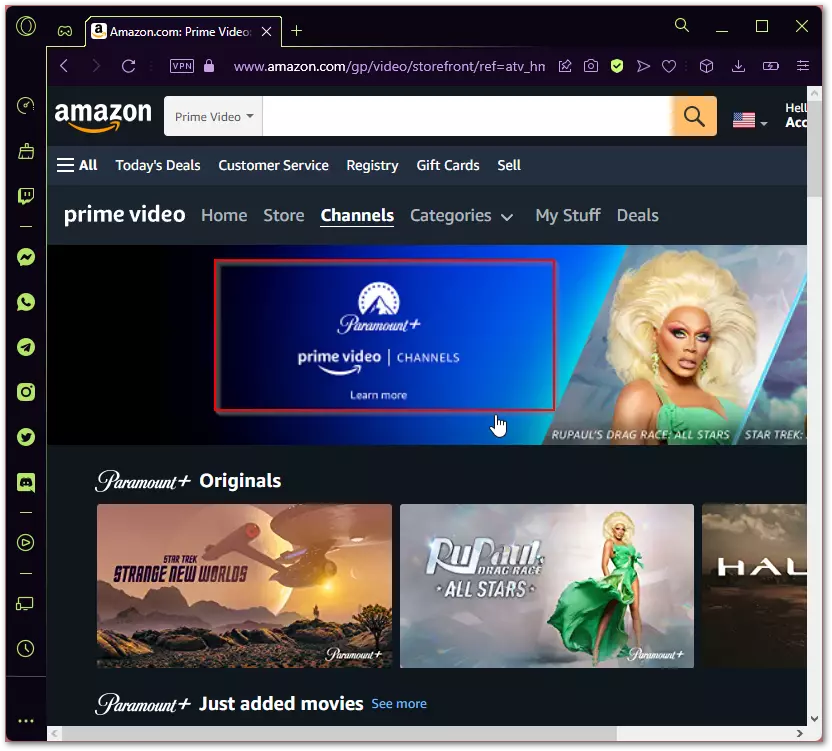Screen dimensions: 832x751
Task: Open Gift Cards link
Action: pos(448,165)
